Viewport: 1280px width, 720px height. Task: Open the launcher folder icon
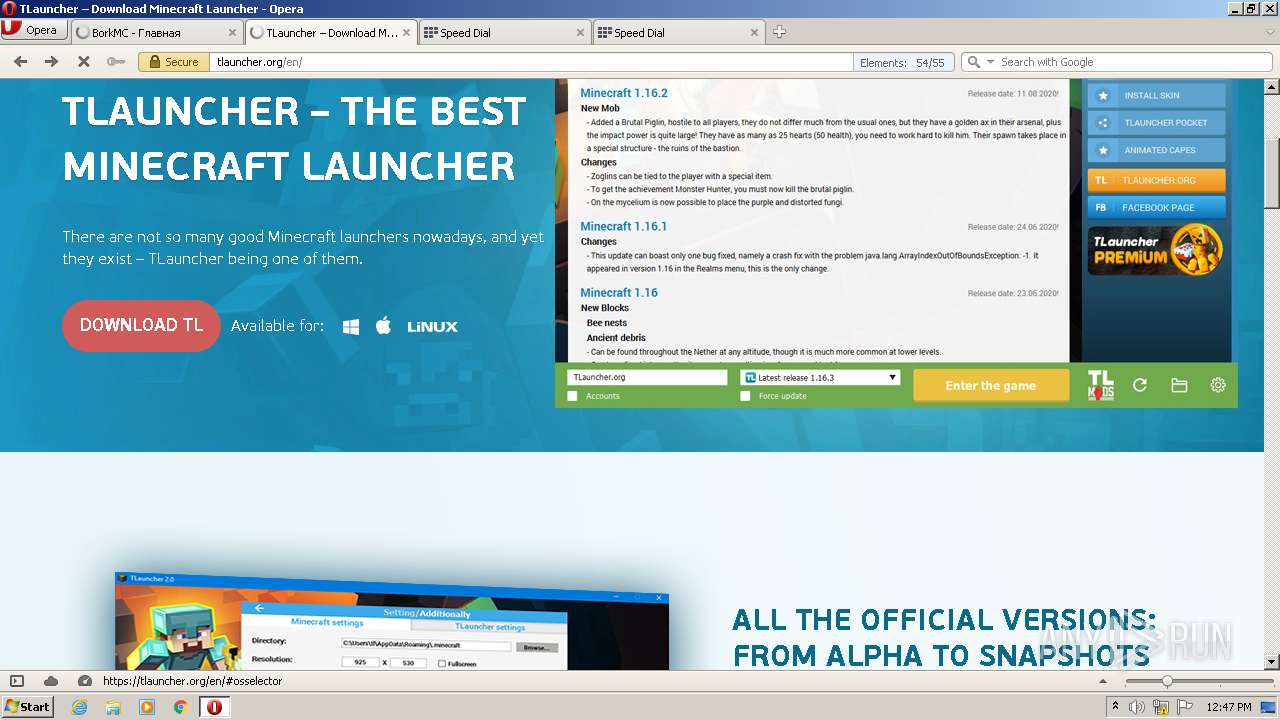[1179, 385]
